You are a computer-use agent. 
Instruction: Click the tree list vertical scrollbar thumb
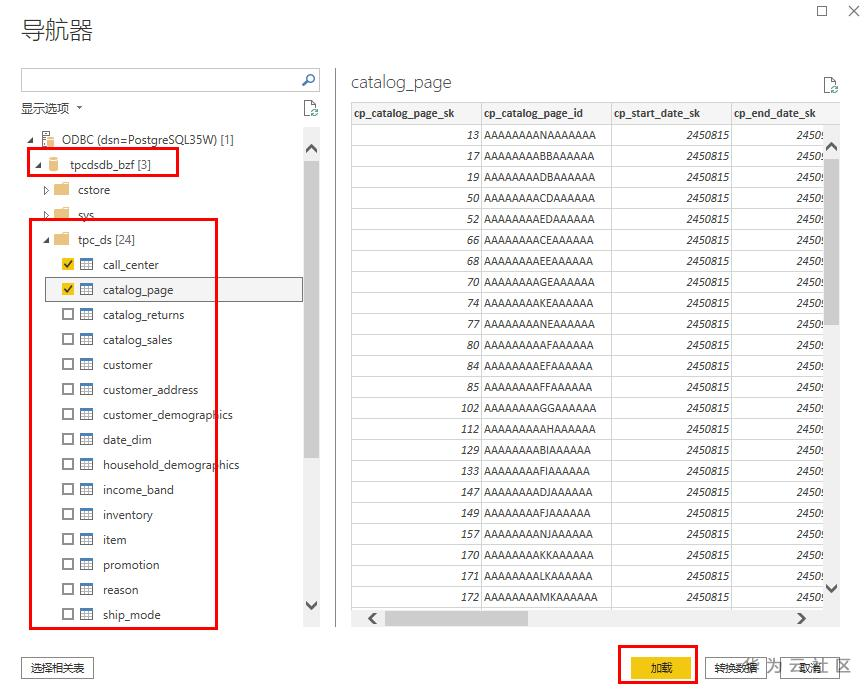point(311,309)
